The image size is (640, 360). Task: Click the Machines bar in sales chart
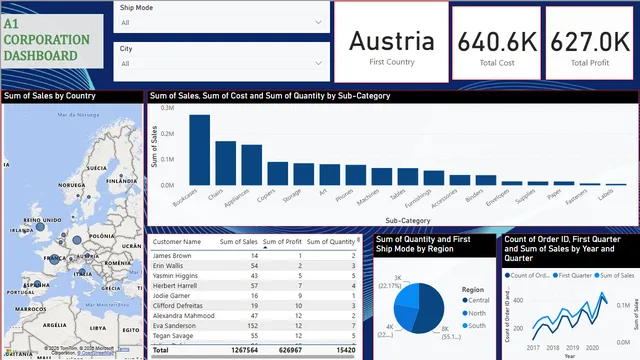(x=382, y=177)
